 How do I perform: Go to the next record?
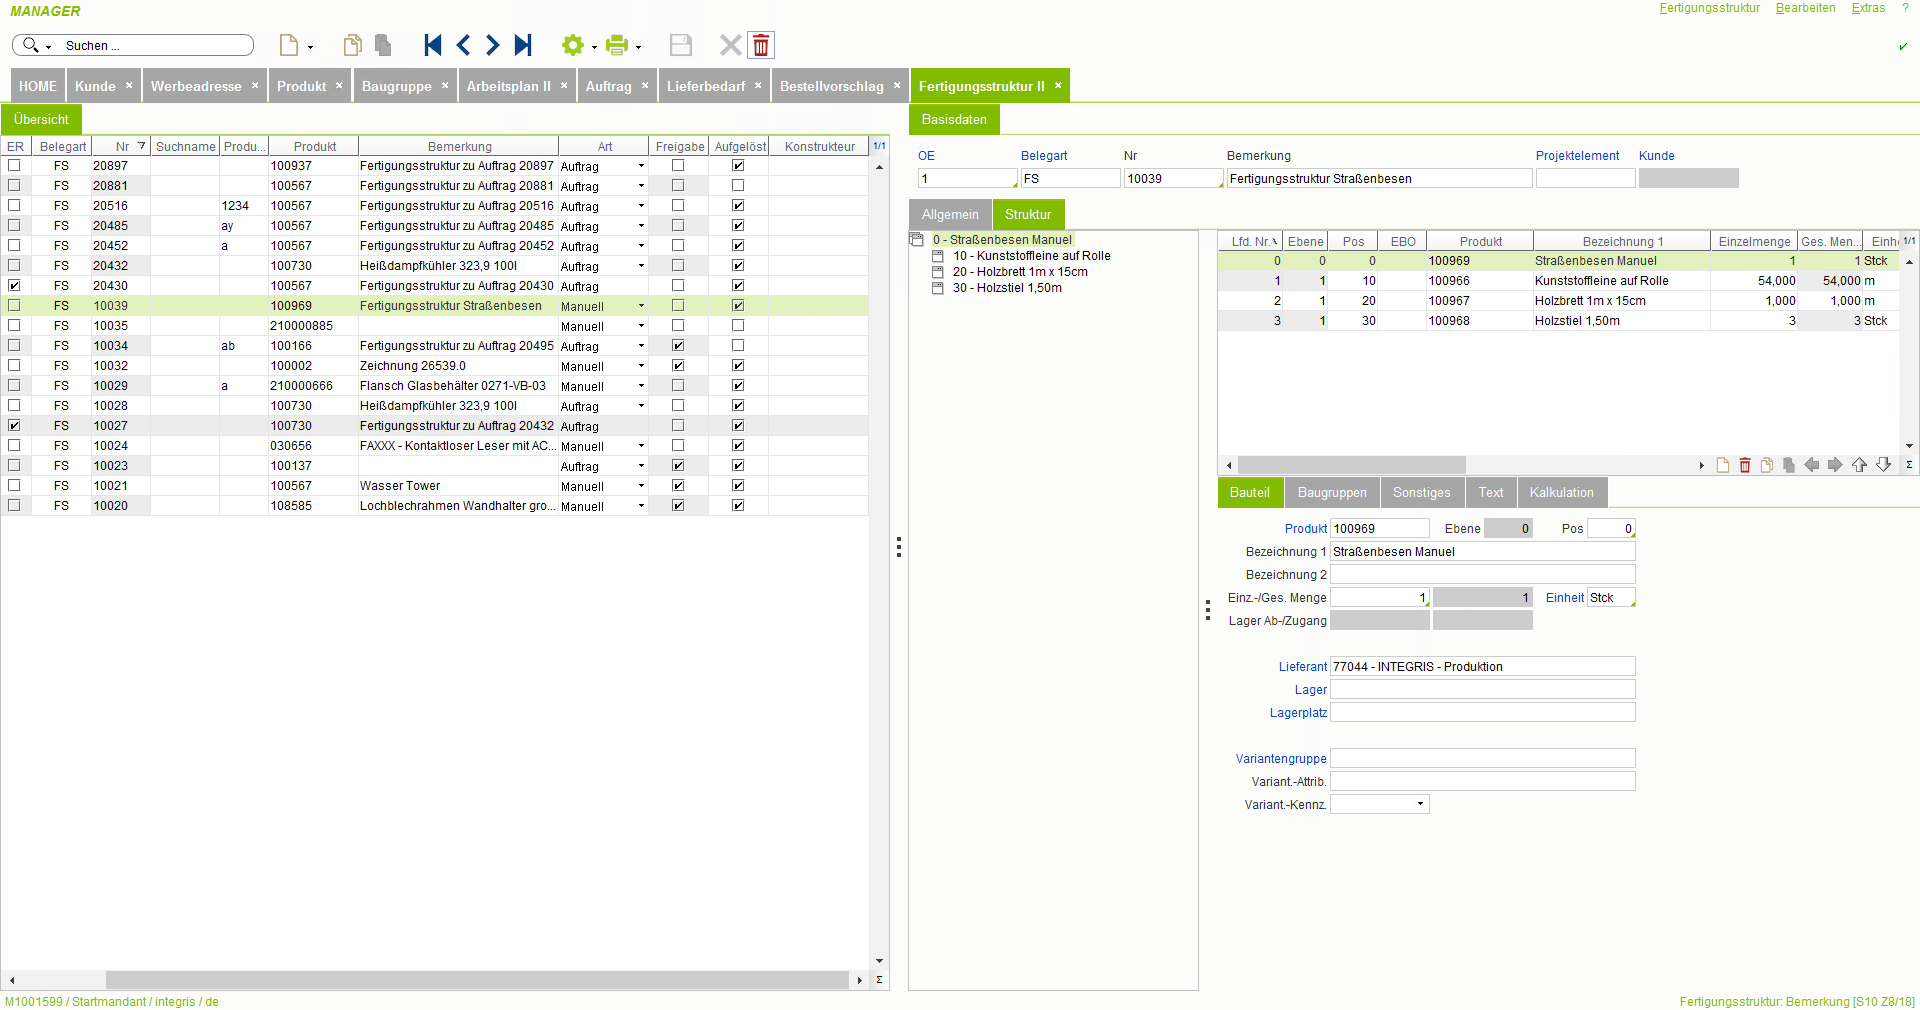[493, 45]
